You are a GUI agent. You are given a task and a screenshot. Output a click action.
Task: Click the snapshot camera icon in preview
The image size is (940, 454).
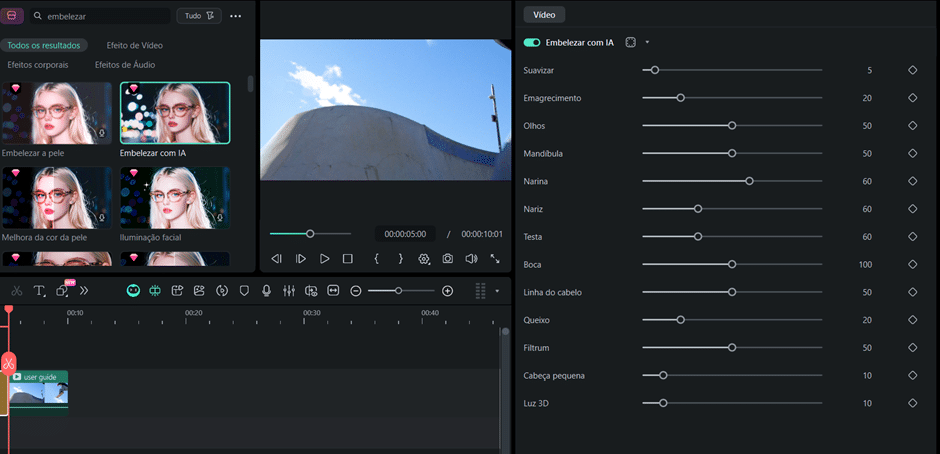click(x=447, y=259)
